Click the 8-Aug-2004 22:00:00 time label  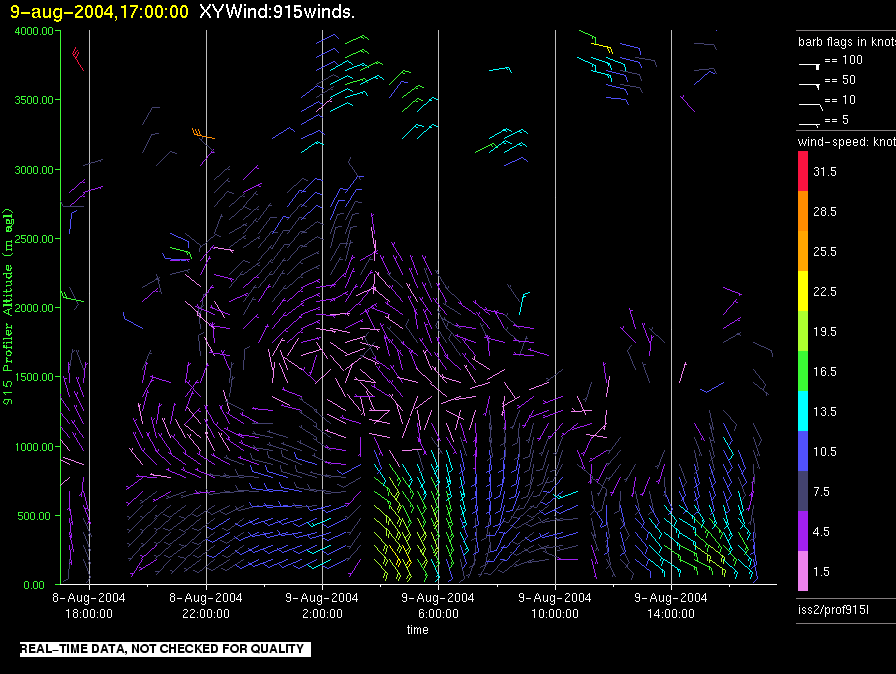(206, 605)
